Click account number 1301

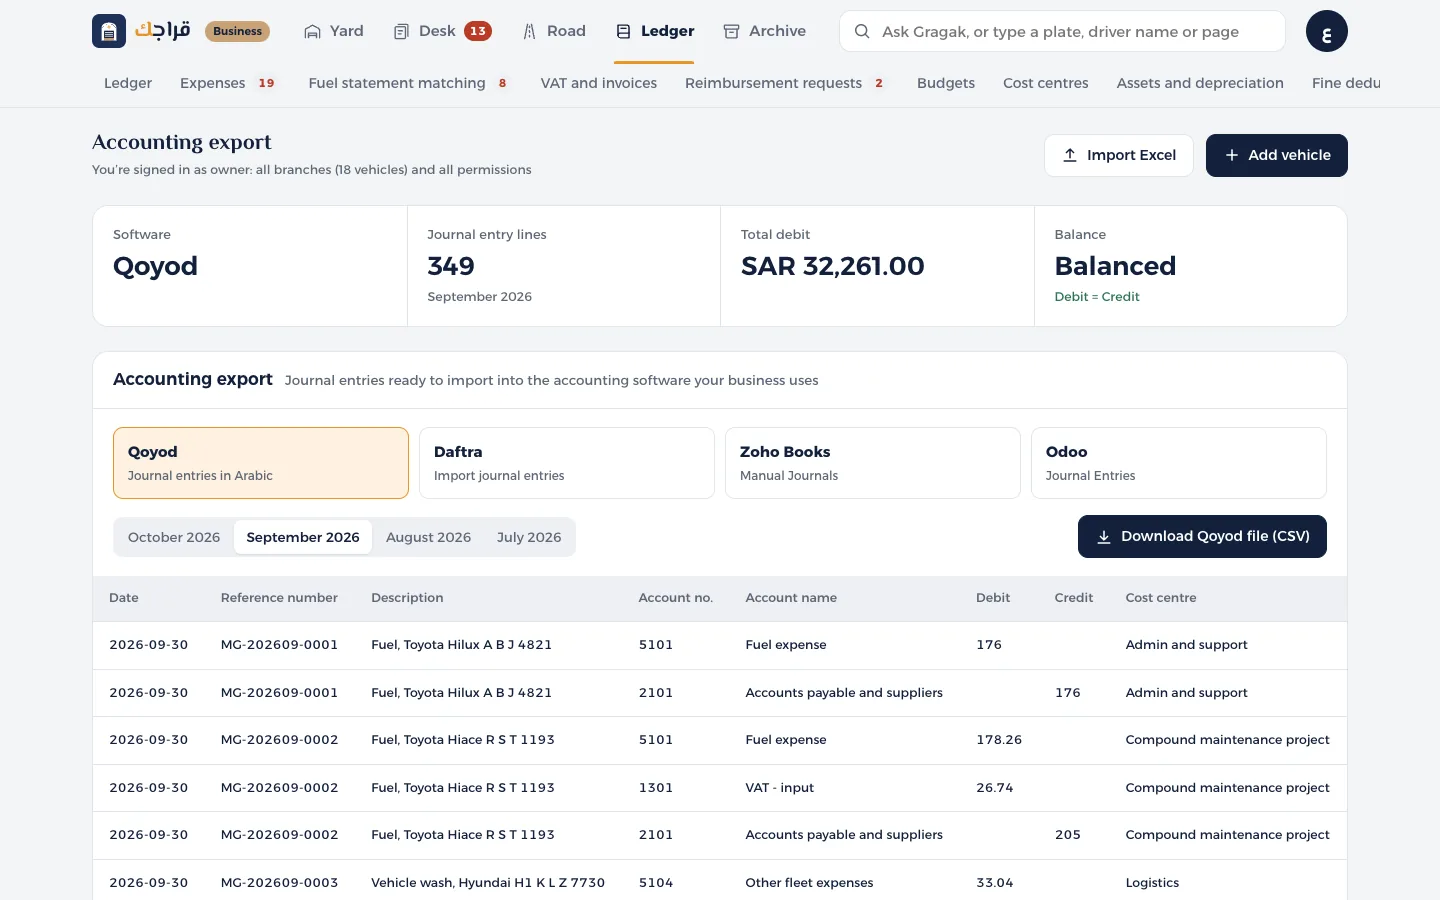[656, 788]
